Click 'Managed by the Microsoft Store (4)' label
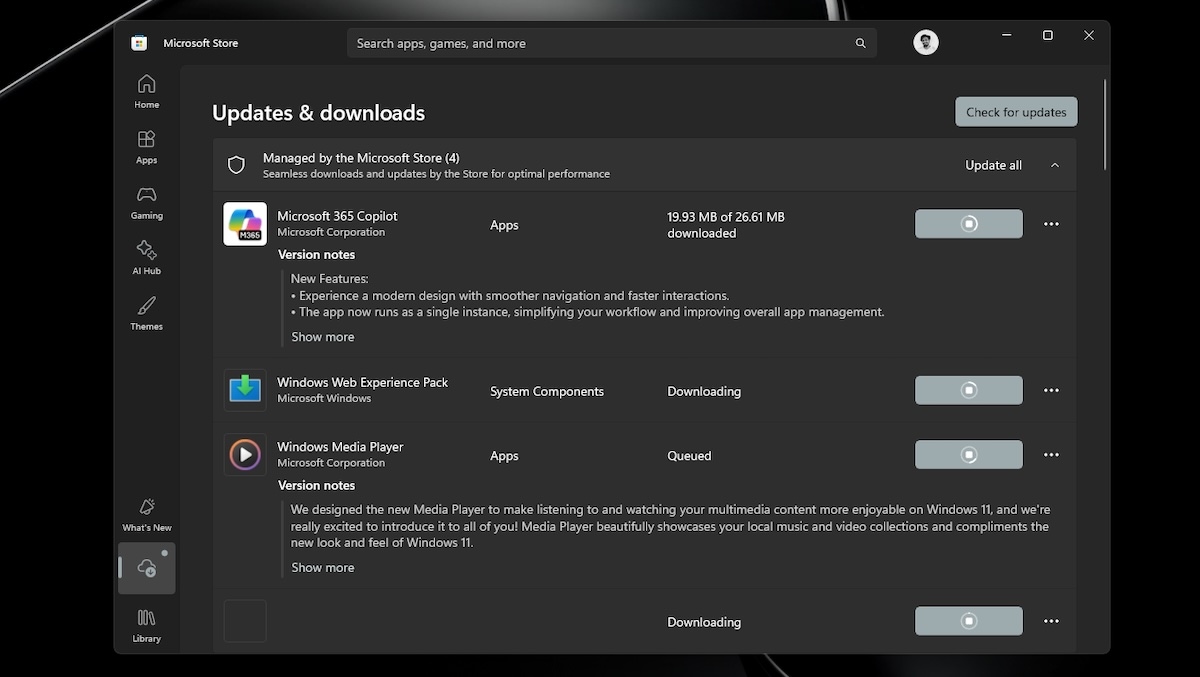 click(361, 158)
